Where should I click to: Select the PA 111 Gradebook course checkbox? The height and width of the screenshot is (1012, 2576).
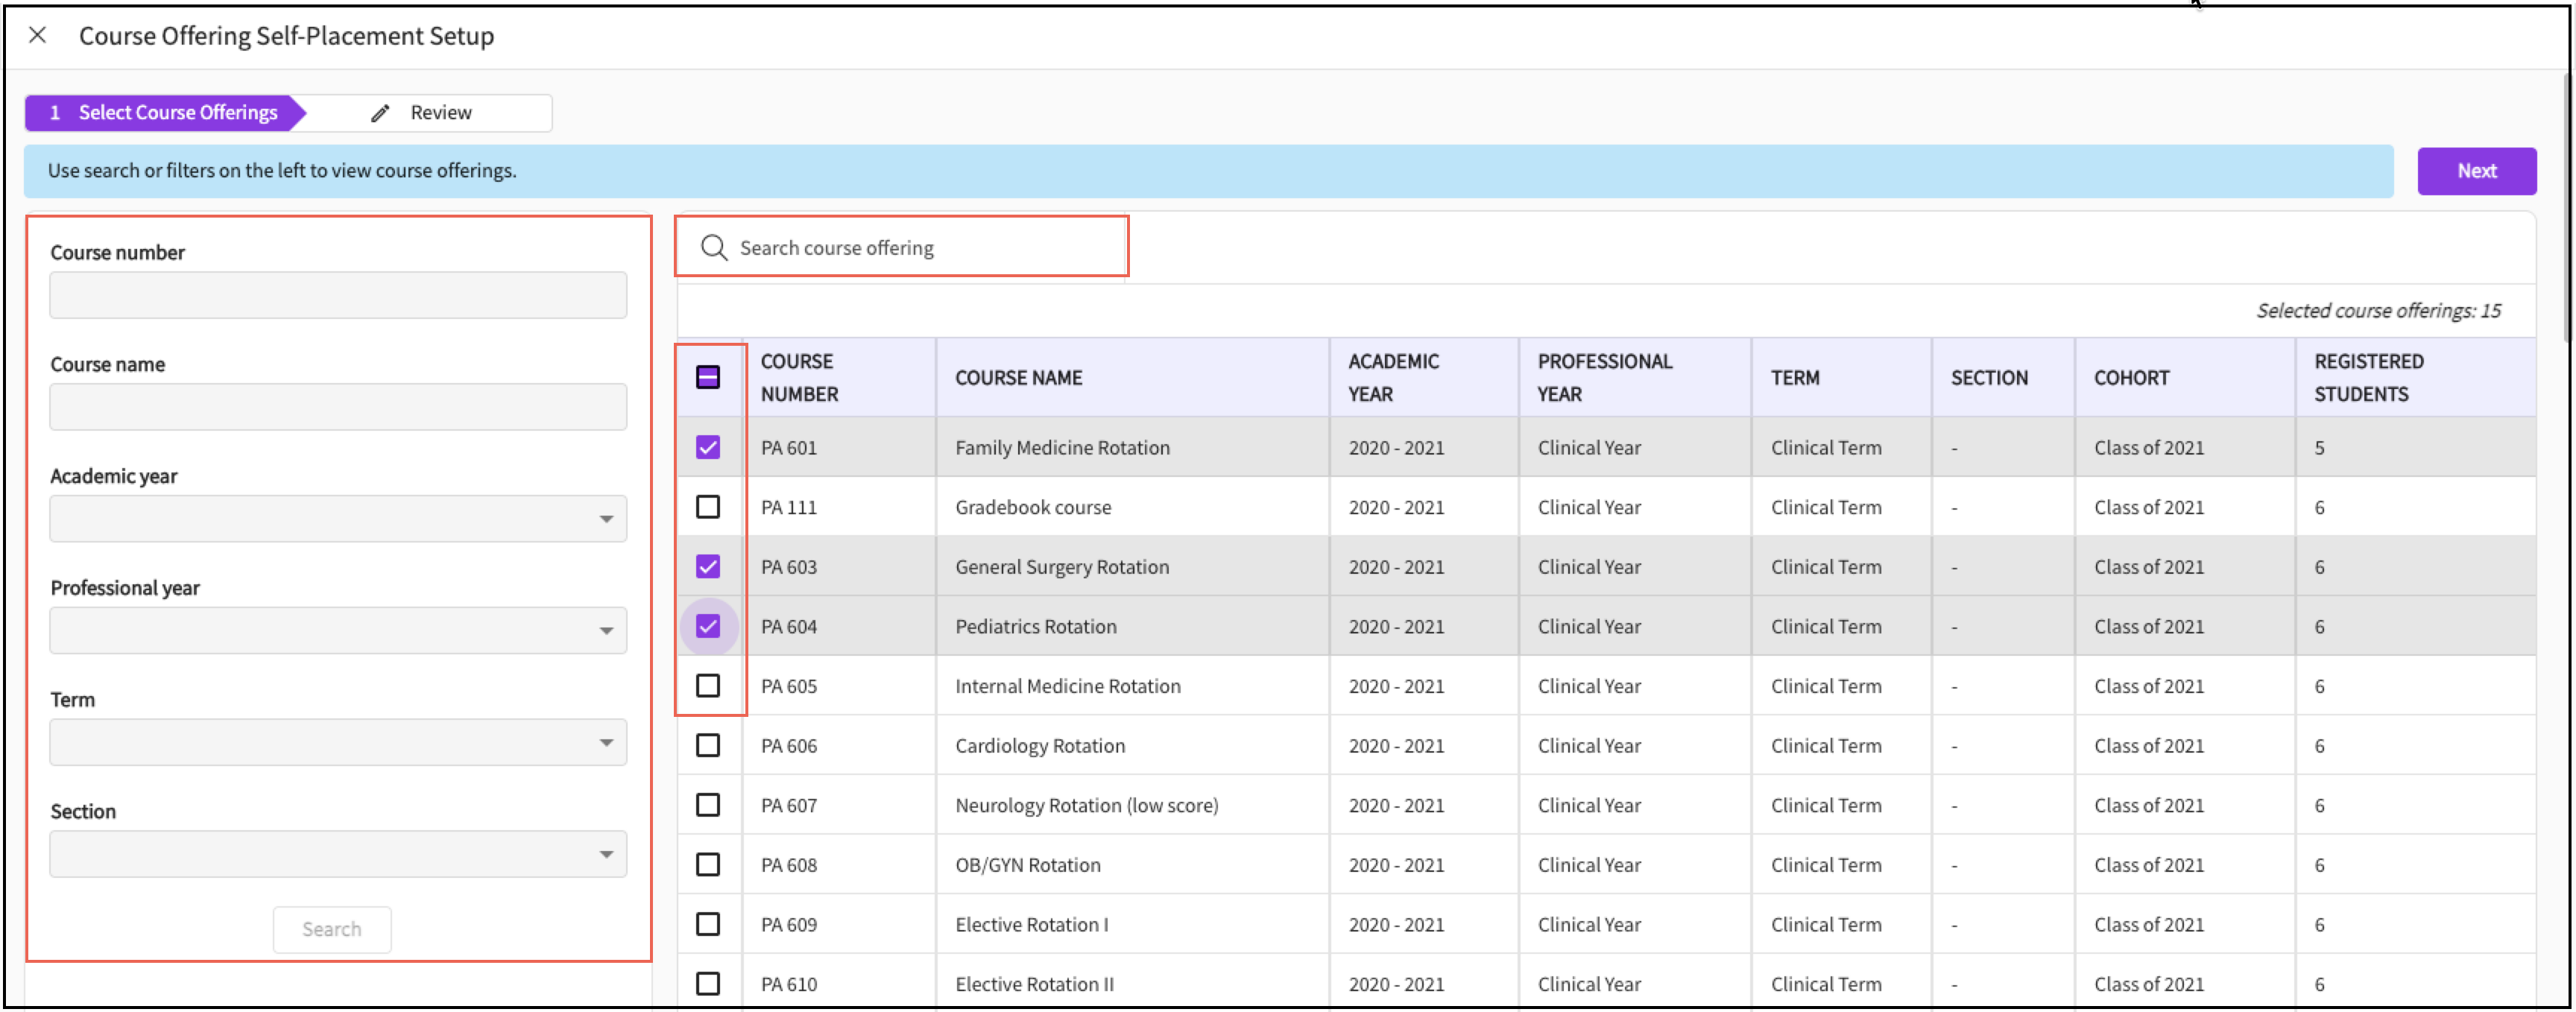[708, 507]
